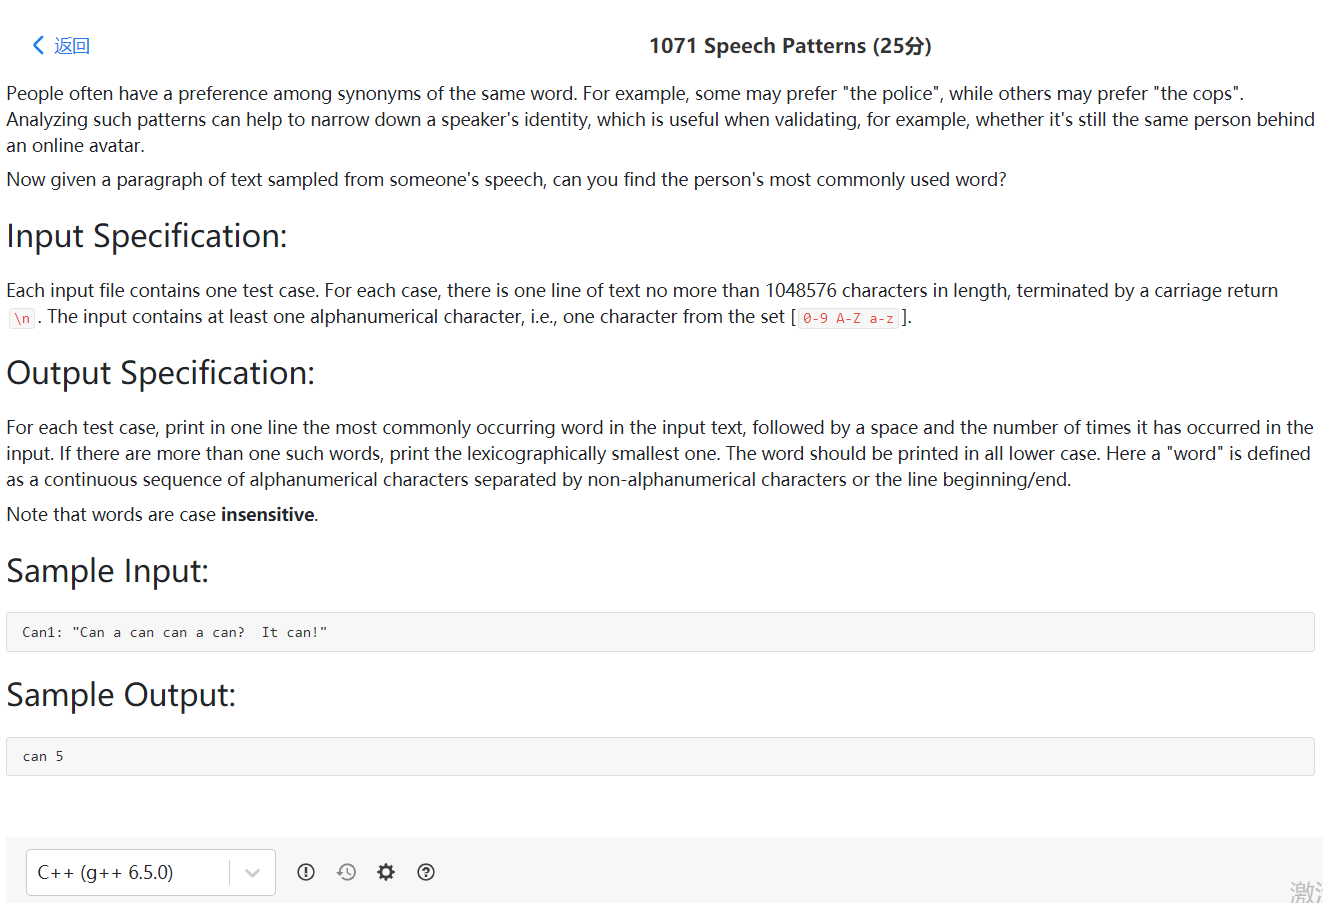Click the inline \n code snippet

[x=22, y=318]
